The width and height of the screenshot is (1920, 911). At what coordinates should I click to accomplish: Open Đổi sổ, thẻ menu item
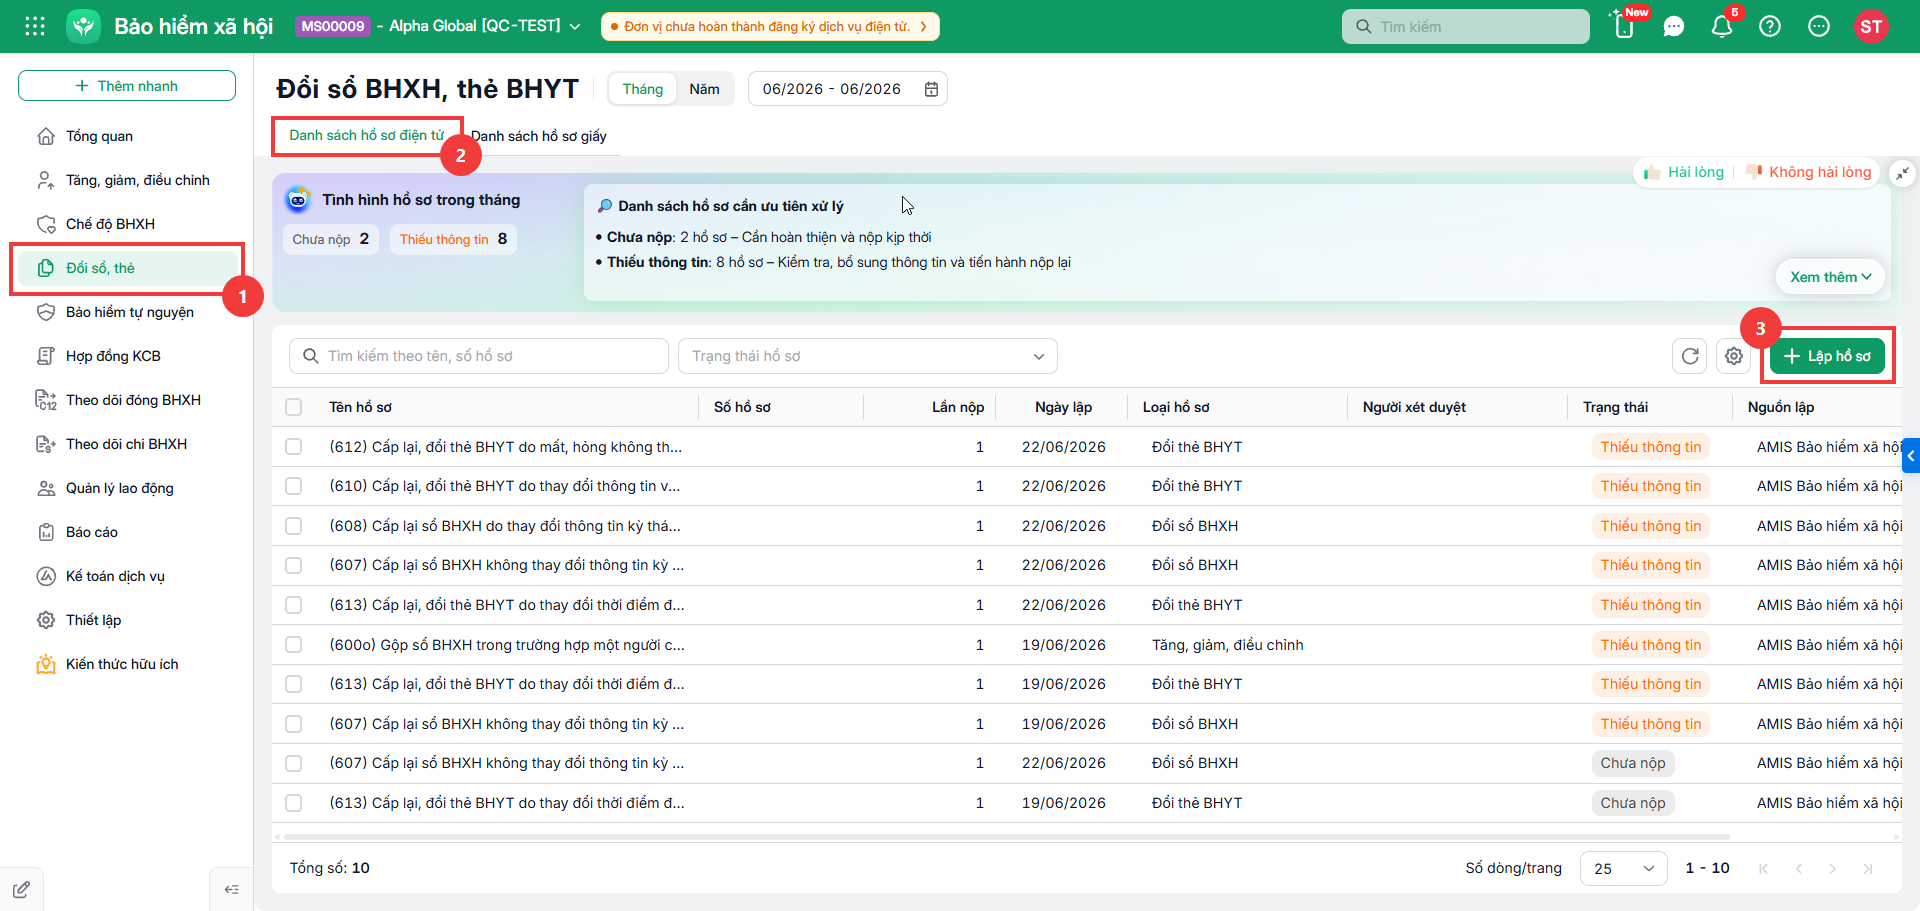point(128,268)
